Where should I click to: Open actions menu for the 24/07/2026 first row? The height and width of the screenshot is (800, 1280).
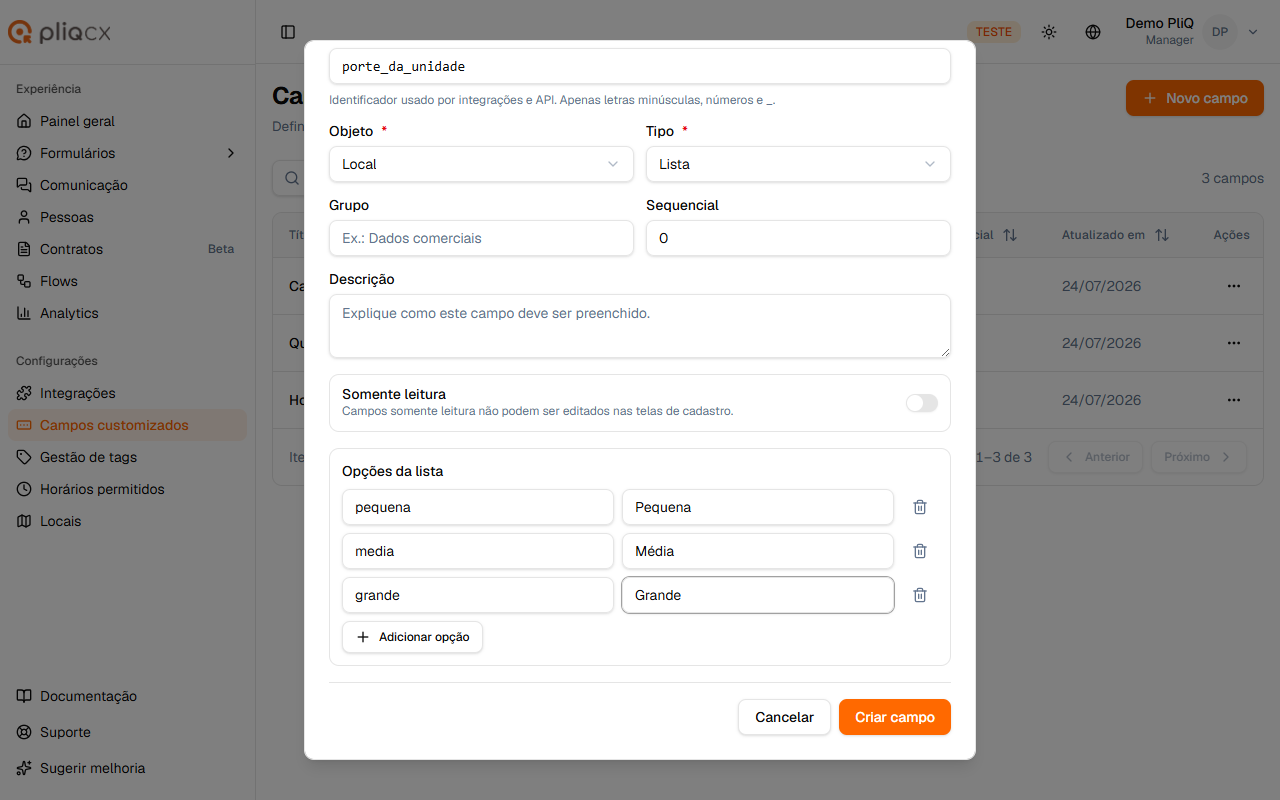click(1233, 286)
